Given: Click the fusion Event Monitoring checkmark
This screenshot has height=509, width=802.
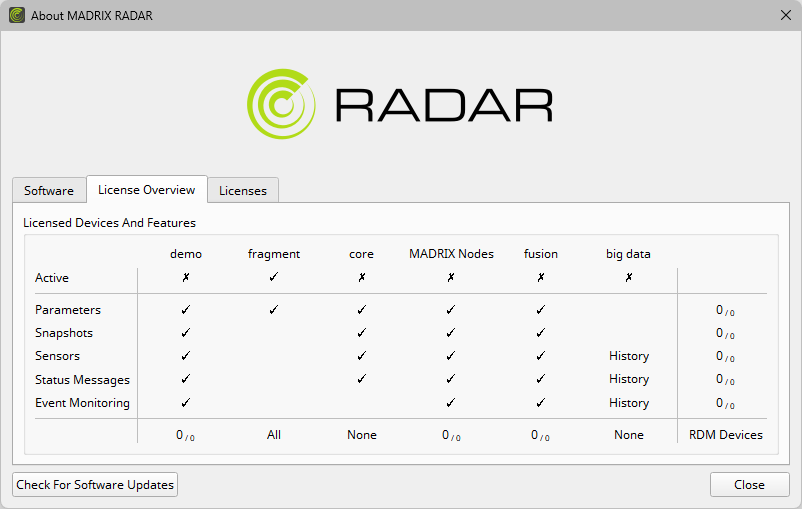Looking at the screenshot, I should tap(541, 403).
